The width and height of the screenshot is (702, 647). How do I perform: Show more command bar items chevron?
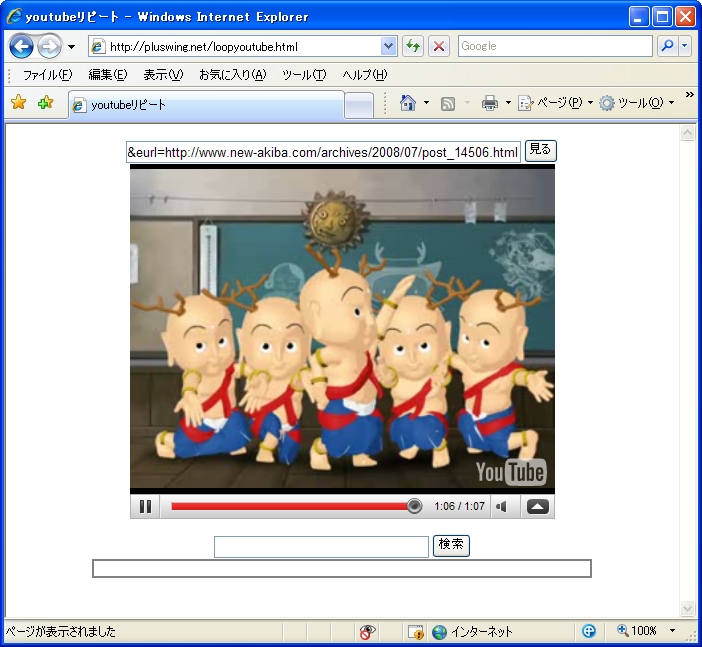(x=689, y=94)
